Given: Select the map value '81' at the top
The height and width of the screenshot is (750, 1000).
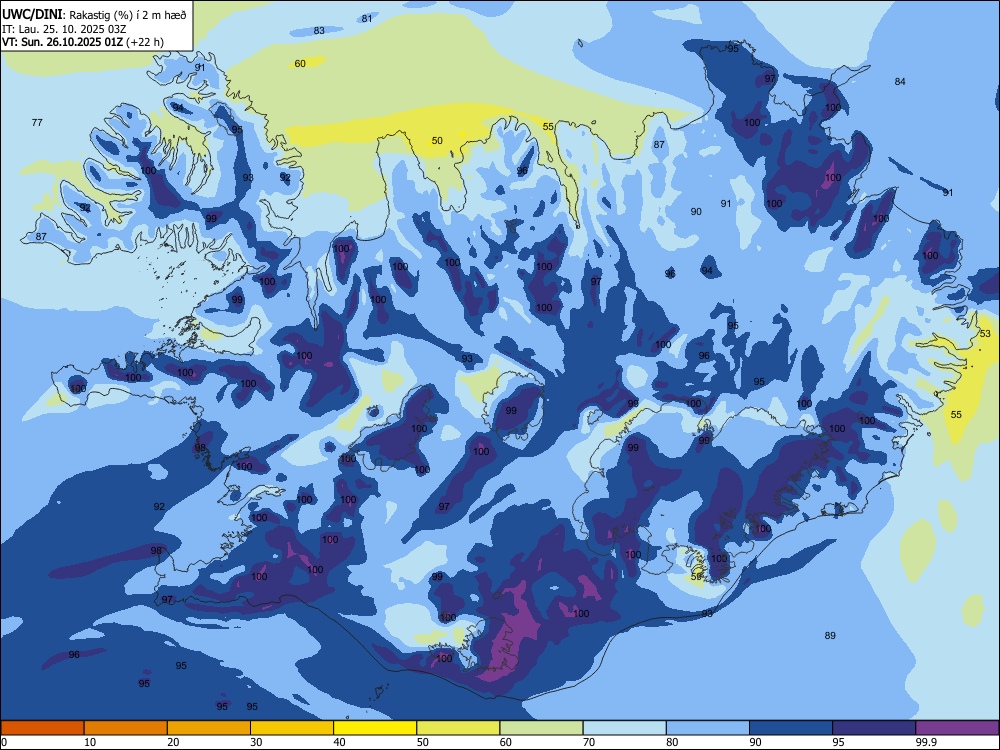Looking at the screenshot, I should tap(367, 18).
